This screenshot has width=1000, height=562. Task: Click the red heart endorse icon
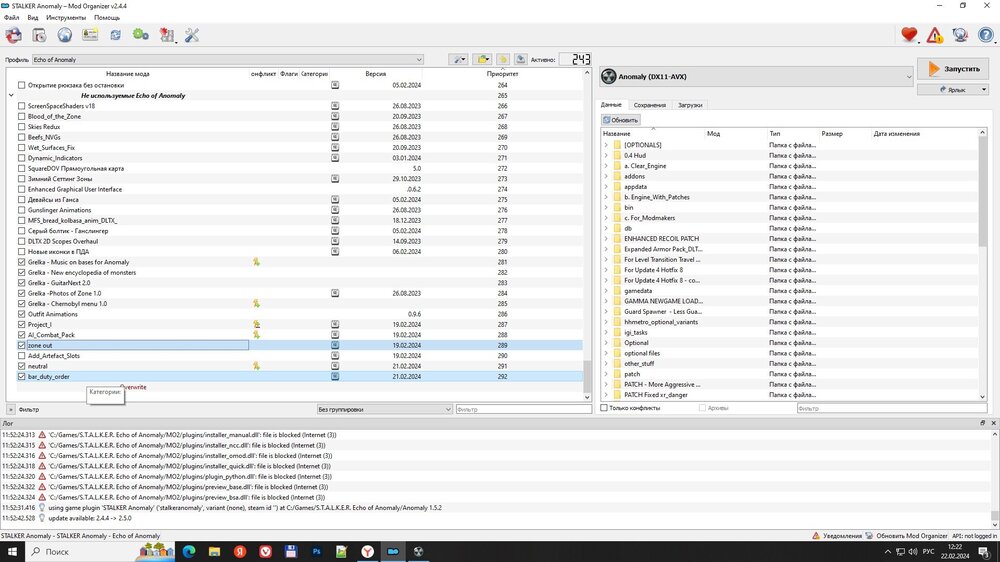click(x=909, y=35)
